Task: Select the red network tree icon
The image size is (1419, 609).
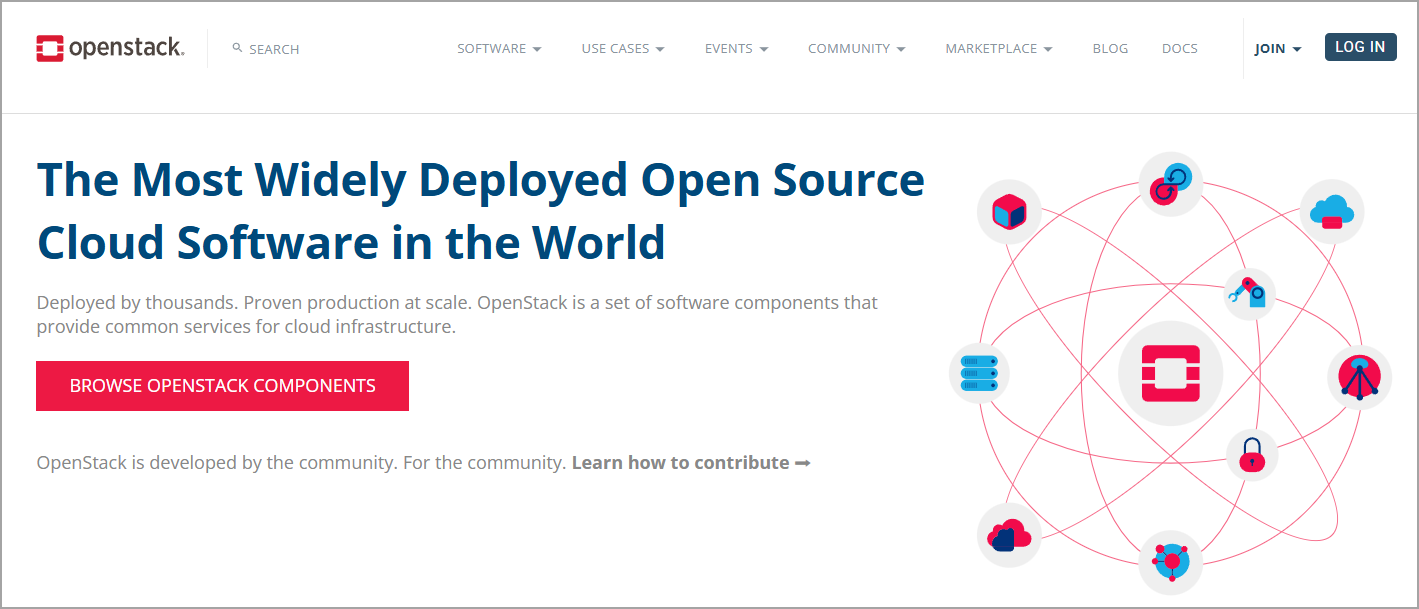Action: [1360, 376]
